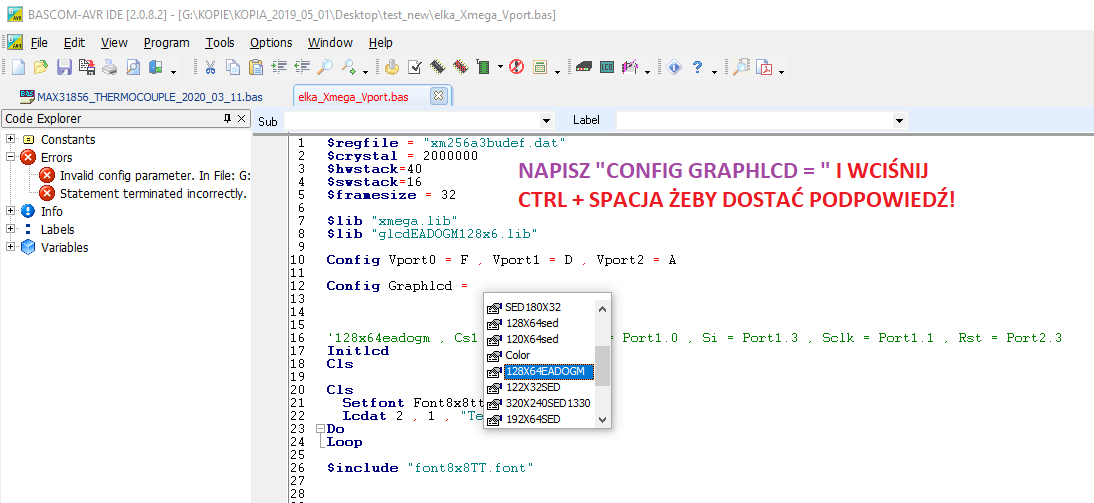The width and height of the screenshot is (1094, 503).
Task: Expand the Constants tree node
Action: click(x=10, y=140)
